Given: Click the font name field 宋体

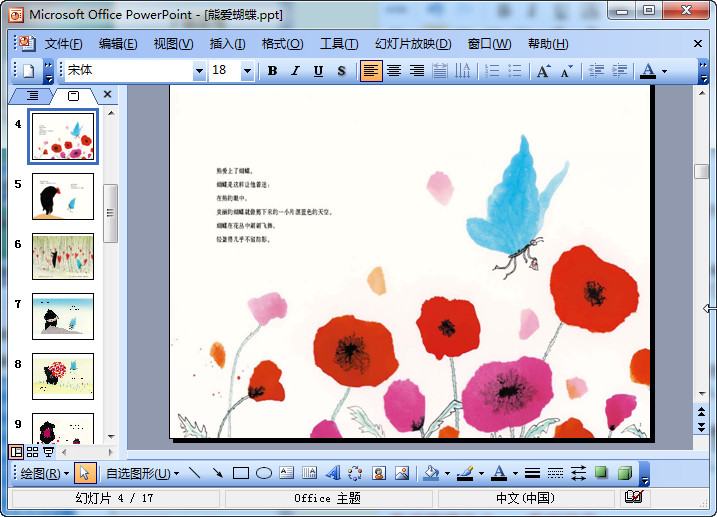Looking at the screenshot, I should point(129,71).
